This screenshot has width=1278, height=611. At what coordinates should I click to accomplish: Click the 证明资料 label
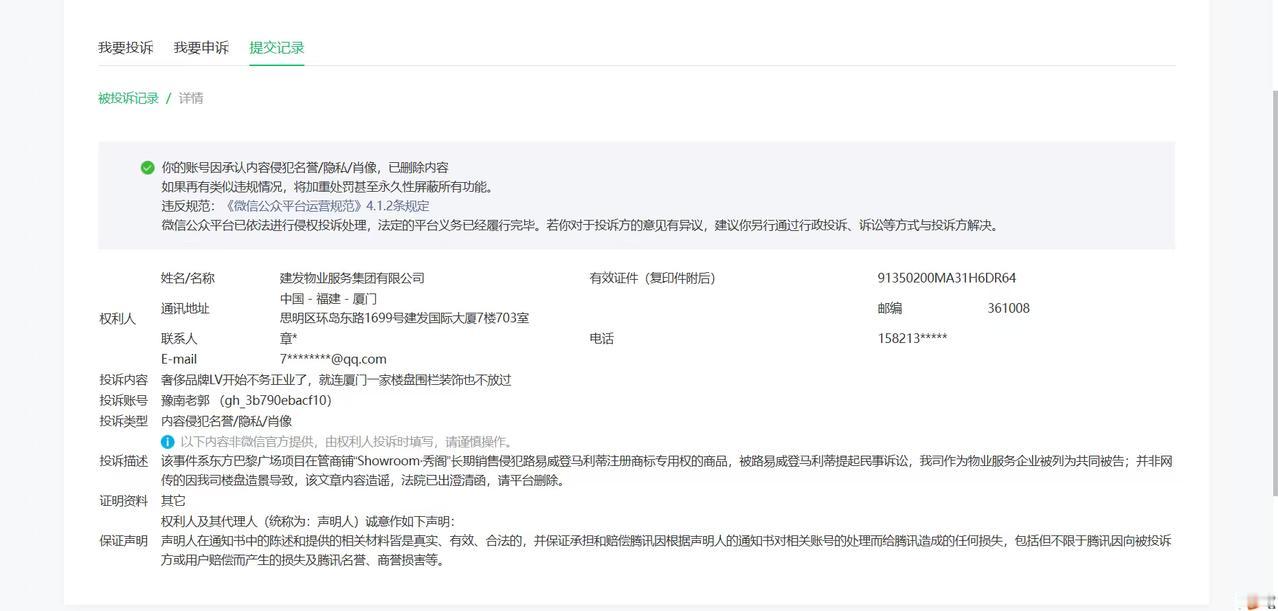tap(123, 500)
